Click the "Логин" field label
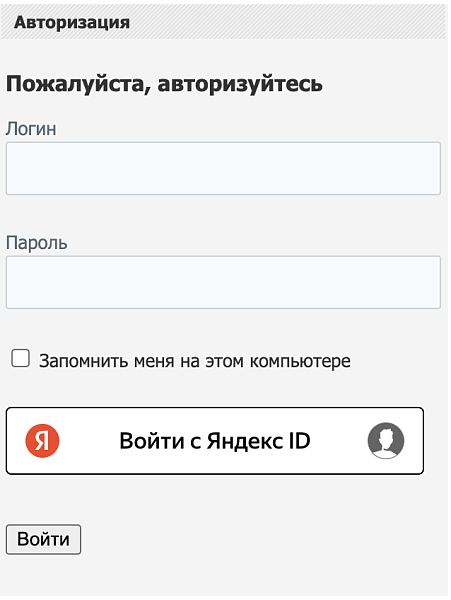451x600 pixels. pos(31,129)
